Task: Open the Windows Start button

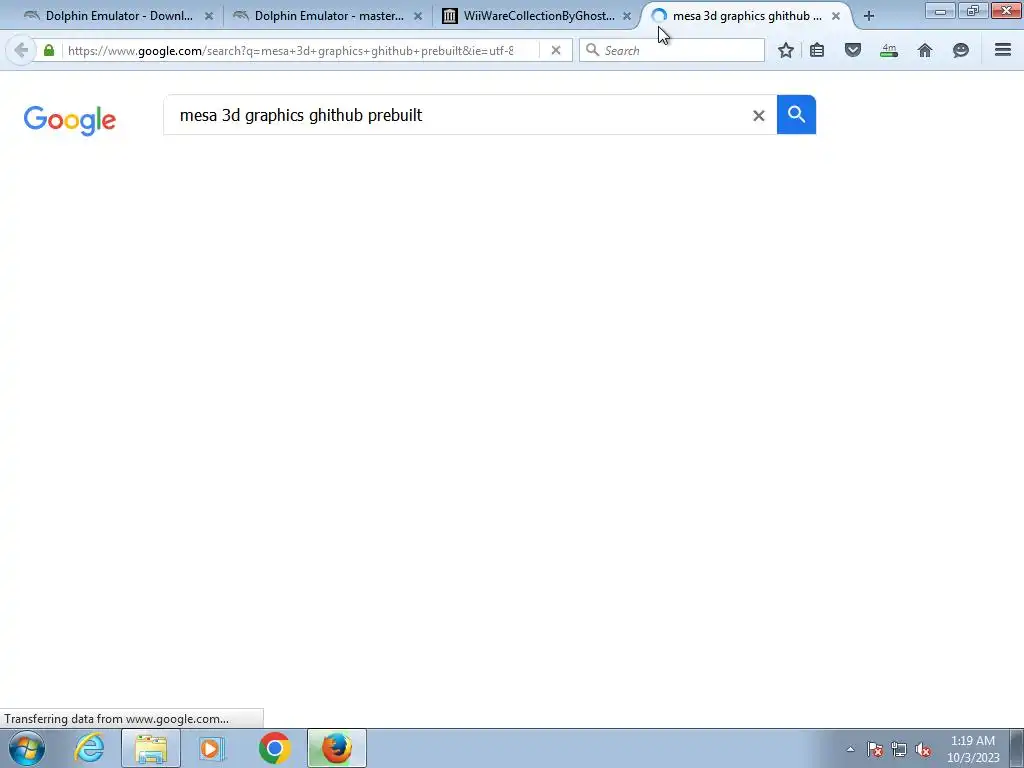Action: [x=27, y=748]
